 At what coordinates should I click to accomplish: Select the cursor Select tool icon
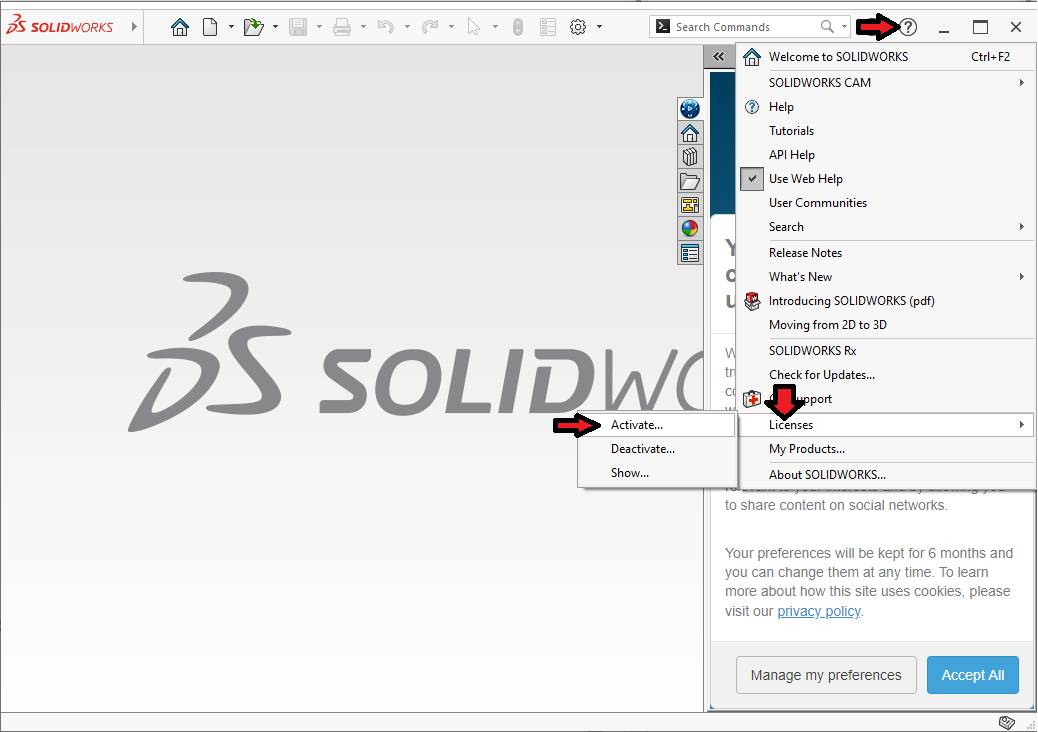(473, 27)
